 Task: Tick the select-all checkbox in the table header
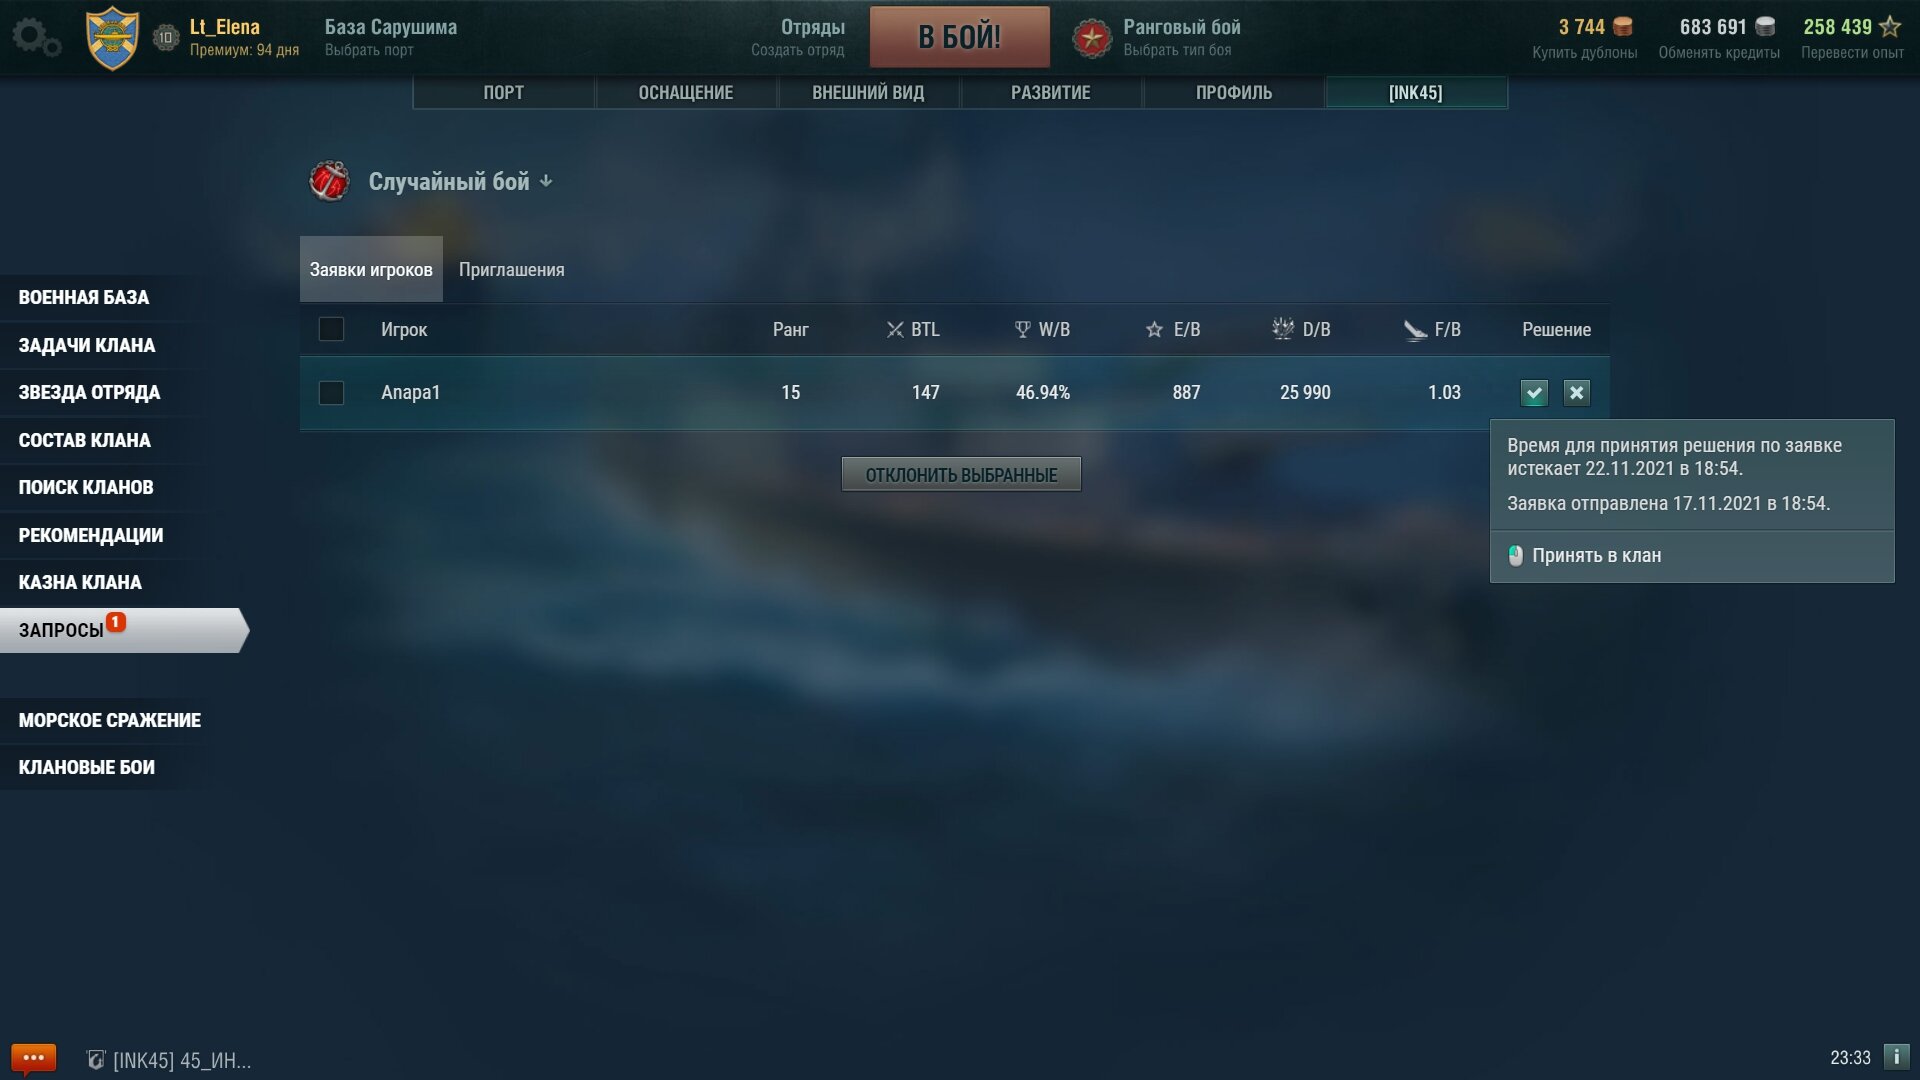(x=331, y=329)
